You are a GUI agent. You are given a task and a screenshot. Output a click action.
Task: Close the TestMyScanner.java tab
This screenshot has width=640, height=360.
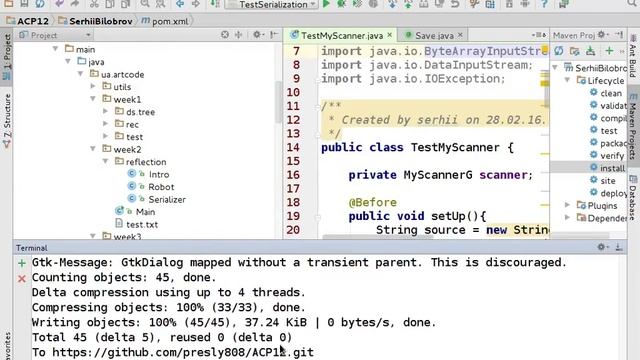tap(390, 35)
